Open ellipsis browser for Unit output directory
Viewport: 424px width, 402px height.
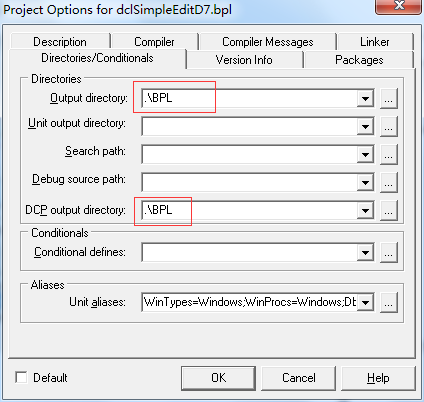tap(389, 127)
